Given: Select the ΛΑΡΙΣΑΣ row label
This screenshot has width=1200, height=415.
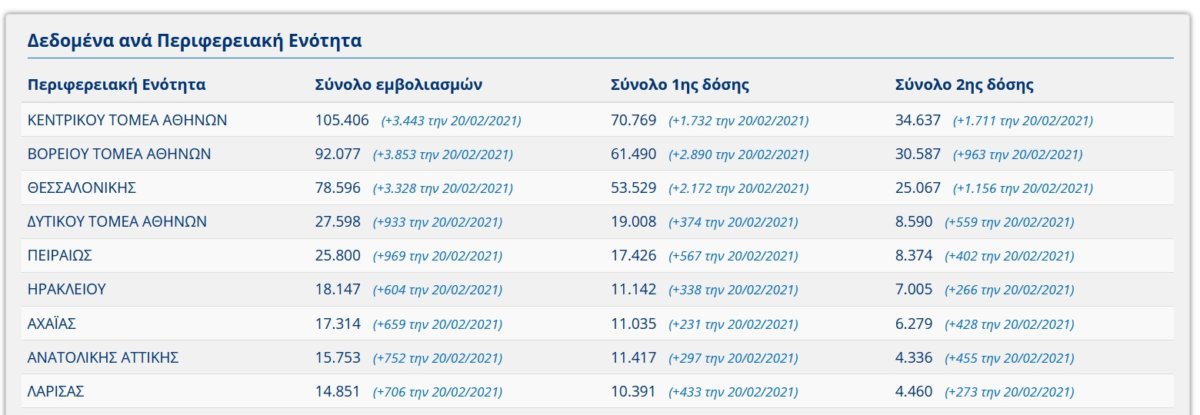Looking at the screenshot, I should pos(56,392).
